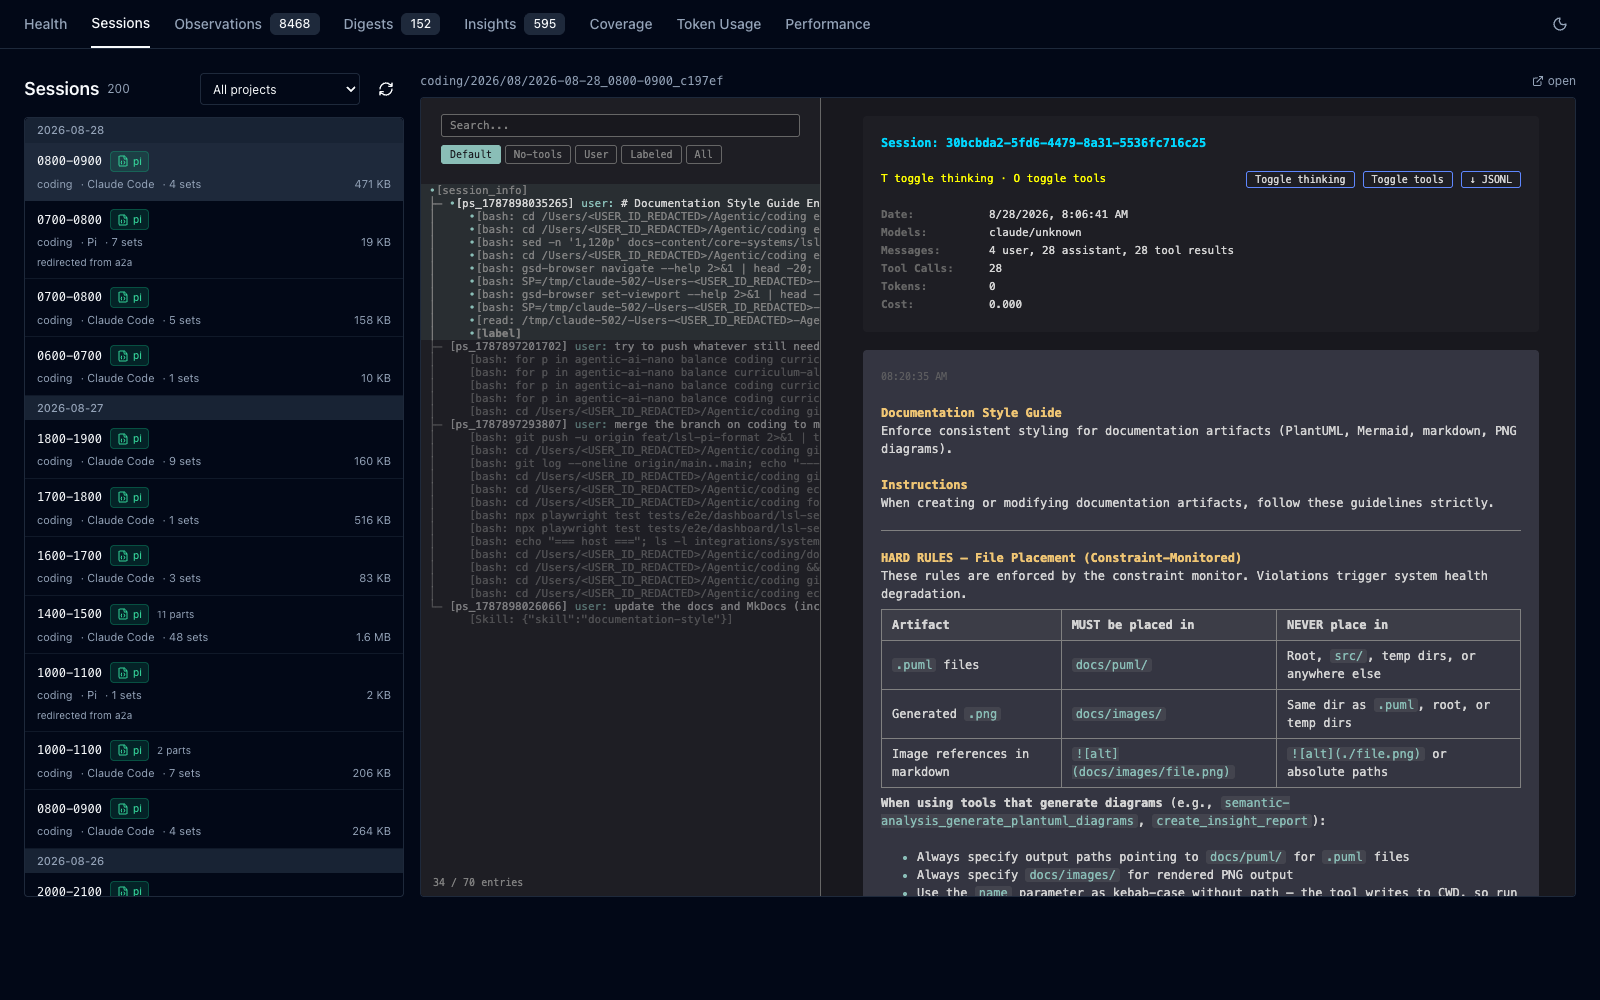Click pi badge on 0700-0800 Pi session
The width and height of the screenshot is (1600, 1000).
[x=130, y=220]
